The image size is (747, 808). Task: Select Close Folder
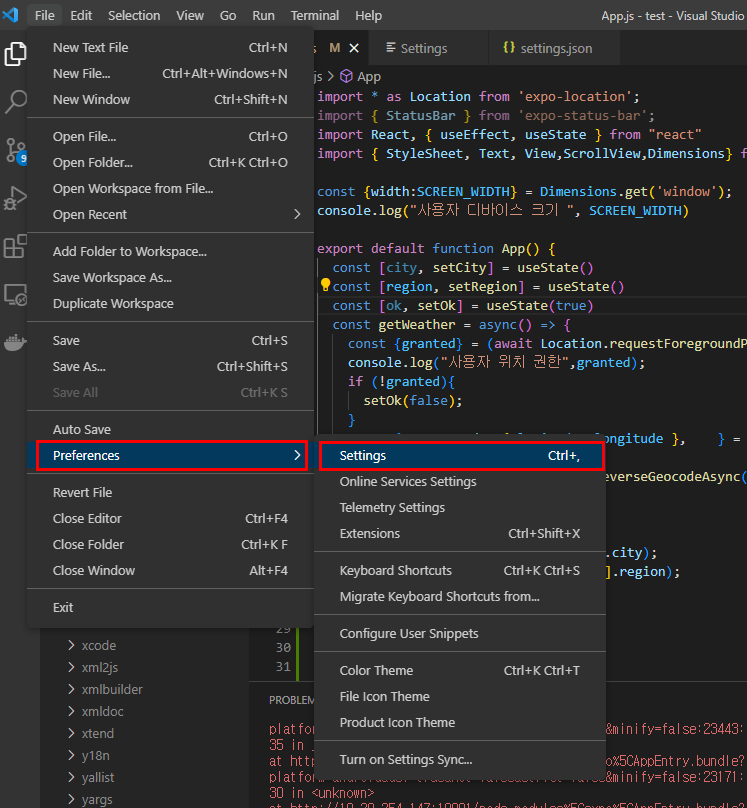point(170,544)
